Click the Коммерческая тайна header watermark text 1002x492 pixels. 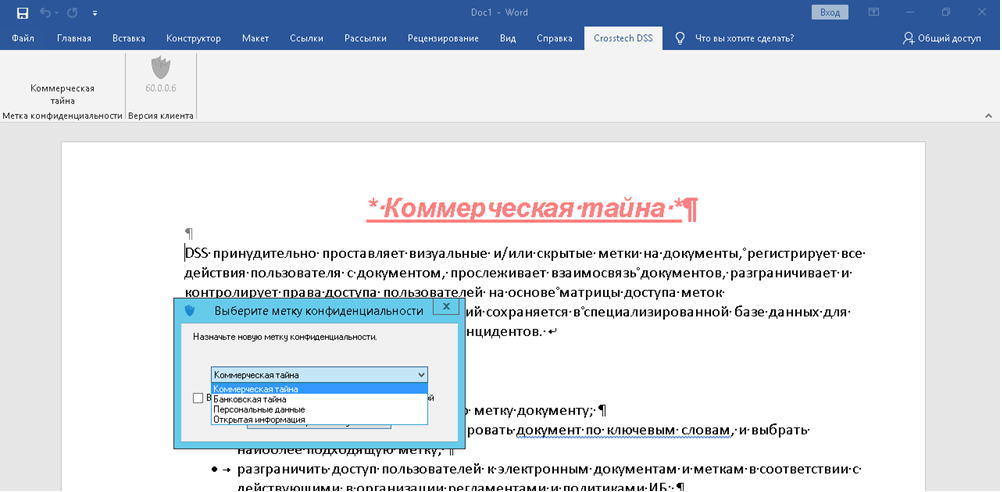pos(532,209)
